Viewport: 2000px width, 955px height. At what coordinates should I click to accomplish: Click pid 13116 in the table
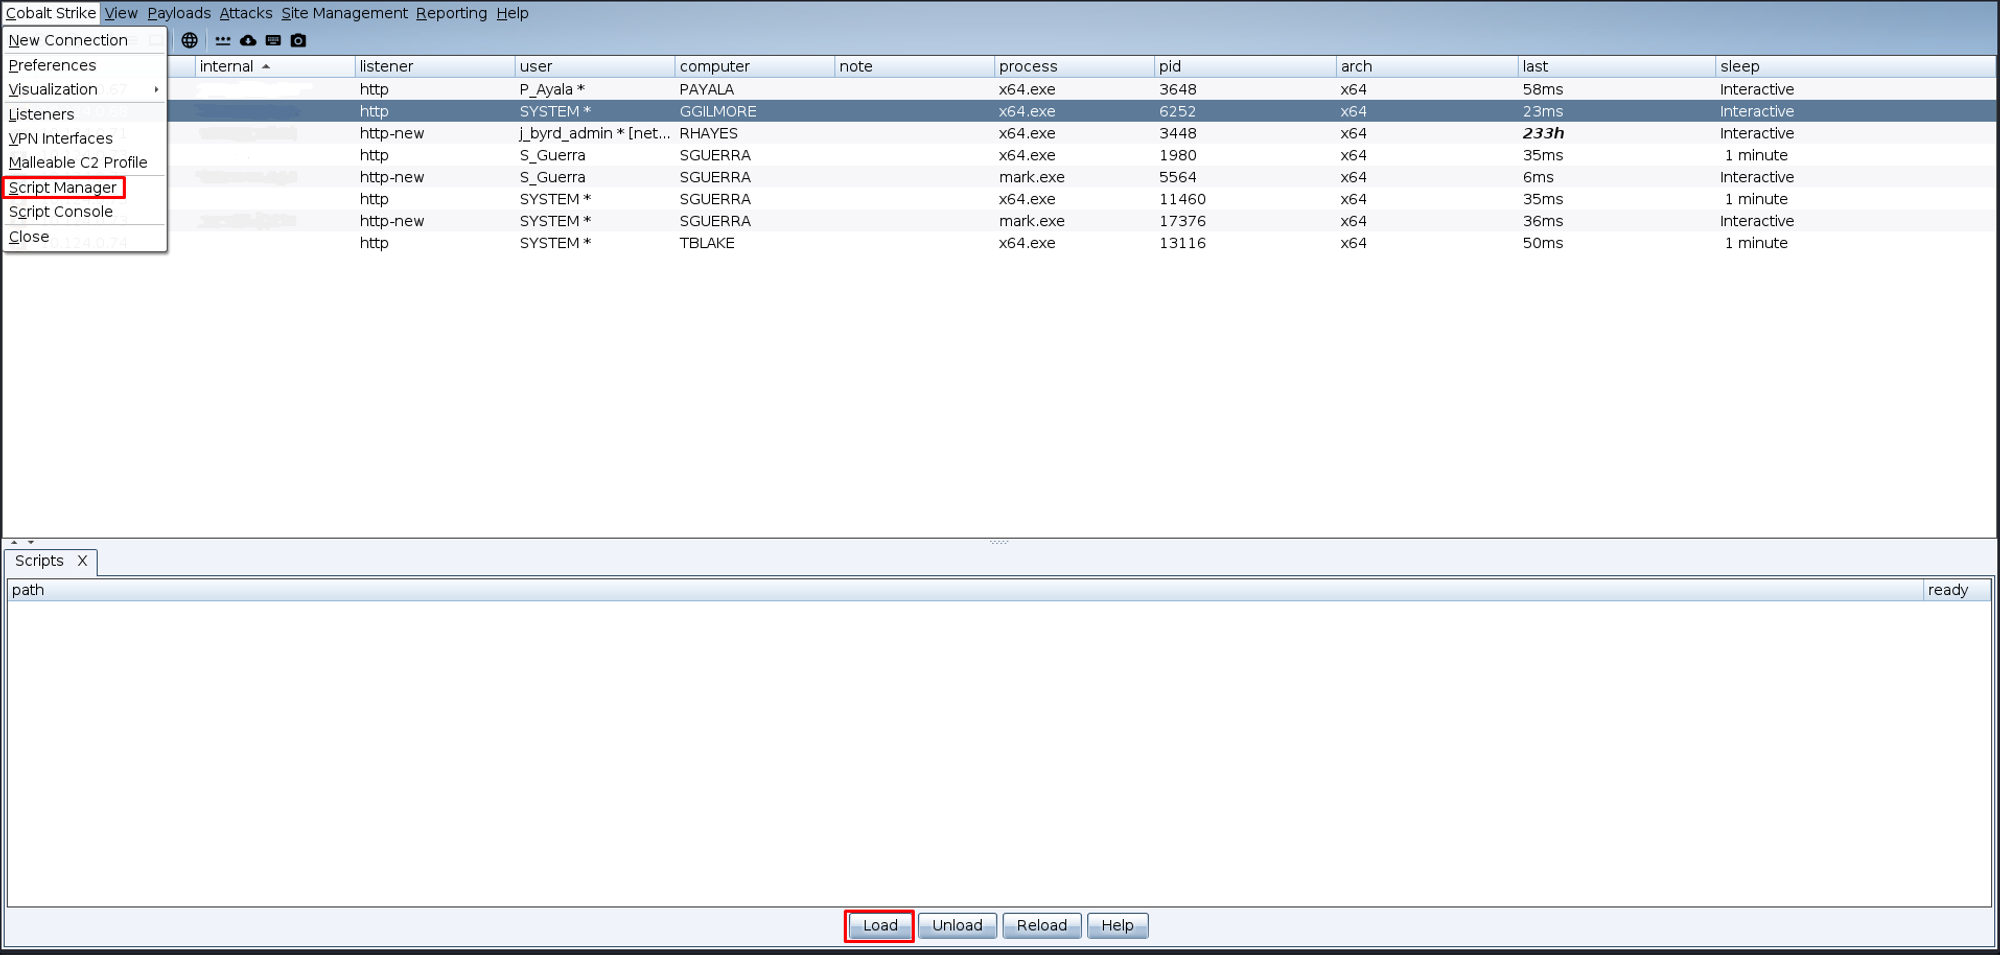pos(1182,243)
